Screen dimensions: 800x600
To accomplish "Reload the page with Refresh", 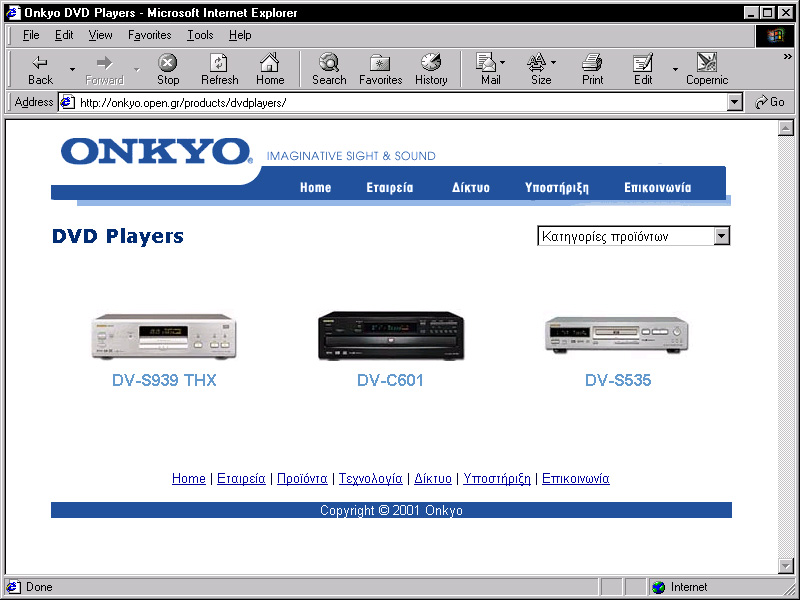I will point(219,69).
